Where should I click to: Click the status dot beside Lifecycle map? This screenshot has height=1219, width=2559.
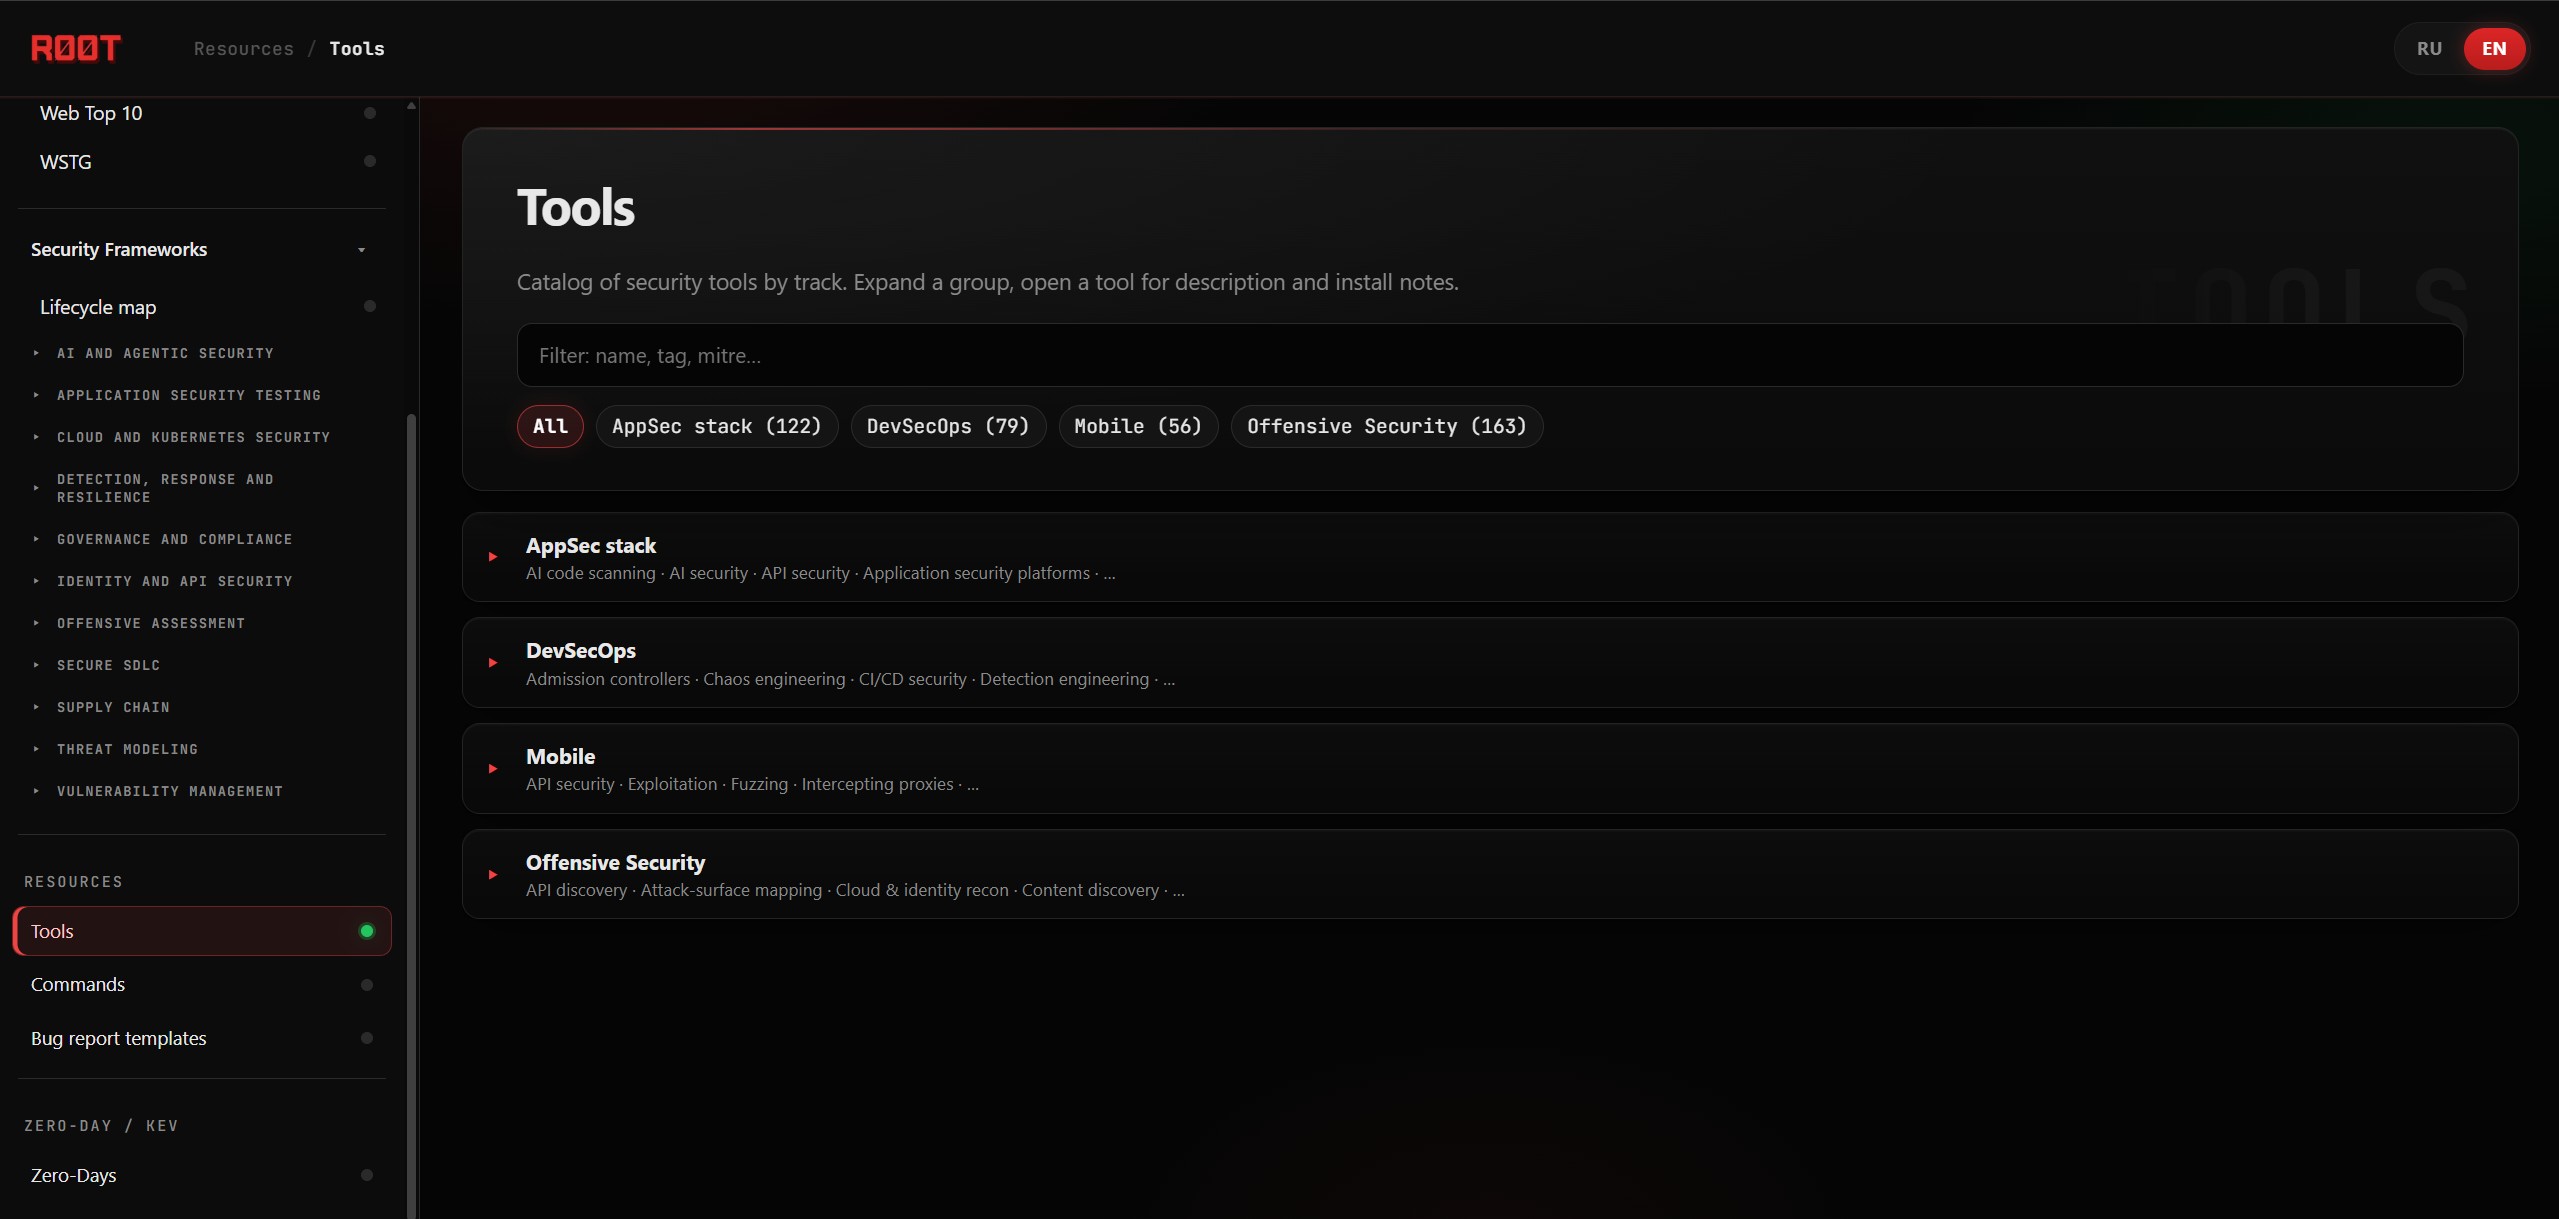370,306
